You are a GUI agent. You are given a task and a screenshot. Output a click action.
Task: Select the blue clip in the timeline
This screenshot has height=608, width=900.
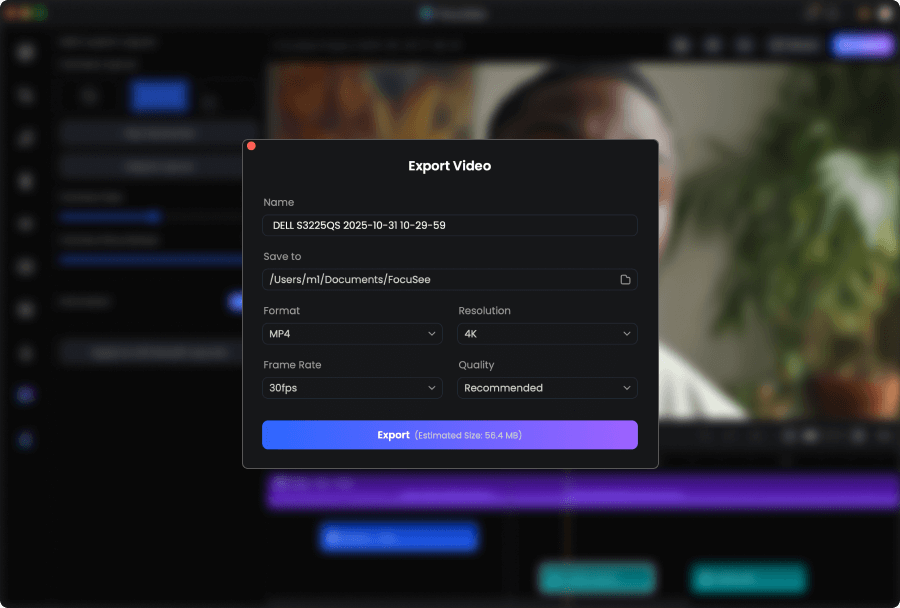[398, 539]
